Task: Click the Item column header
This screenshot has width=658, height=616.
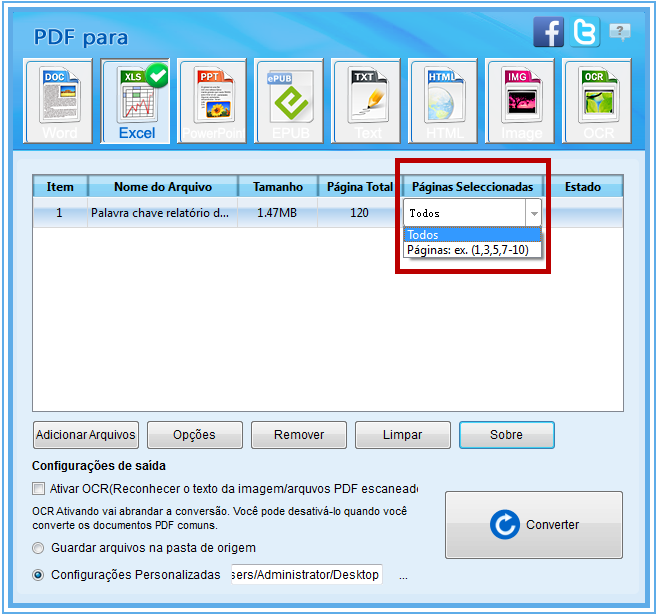Action: coord(60,187)
